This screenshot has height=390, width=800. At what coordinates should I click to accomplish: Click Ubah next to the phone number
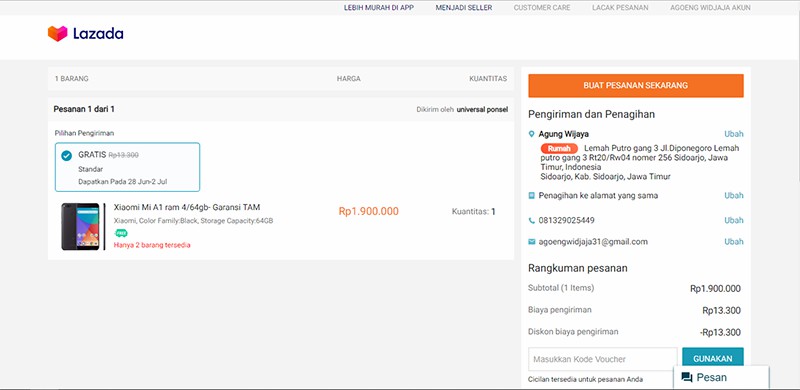(734, 221)
